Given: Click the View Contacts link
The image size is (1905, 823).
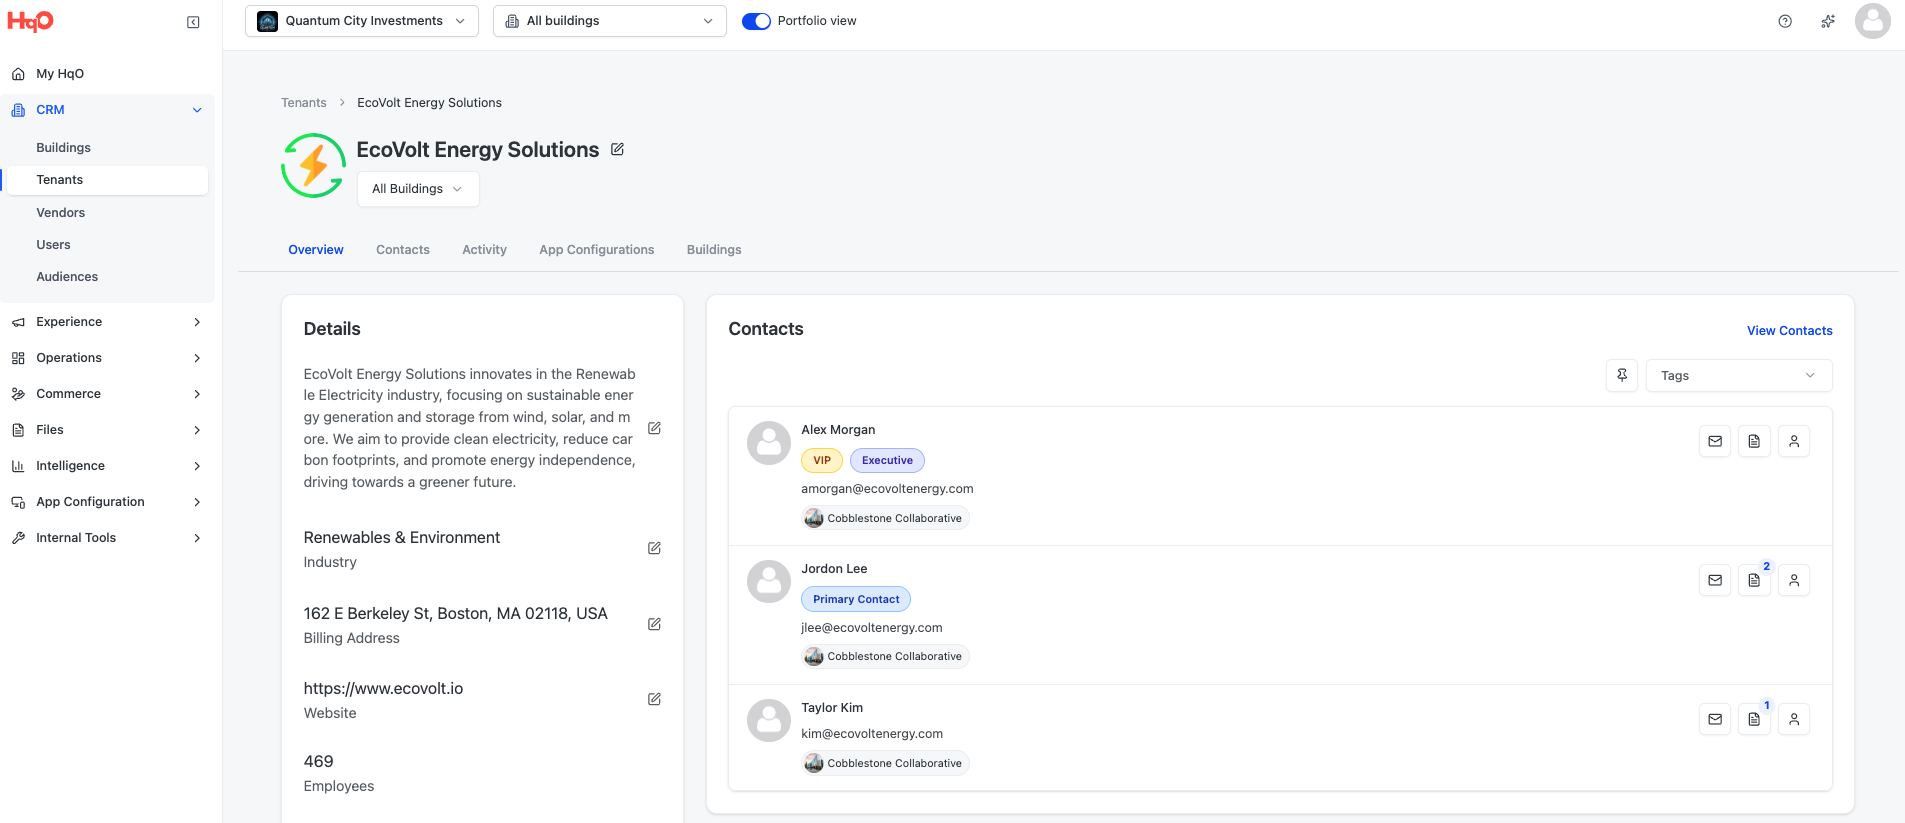Looking at the screenshot, I should (x=1789, y=331).
